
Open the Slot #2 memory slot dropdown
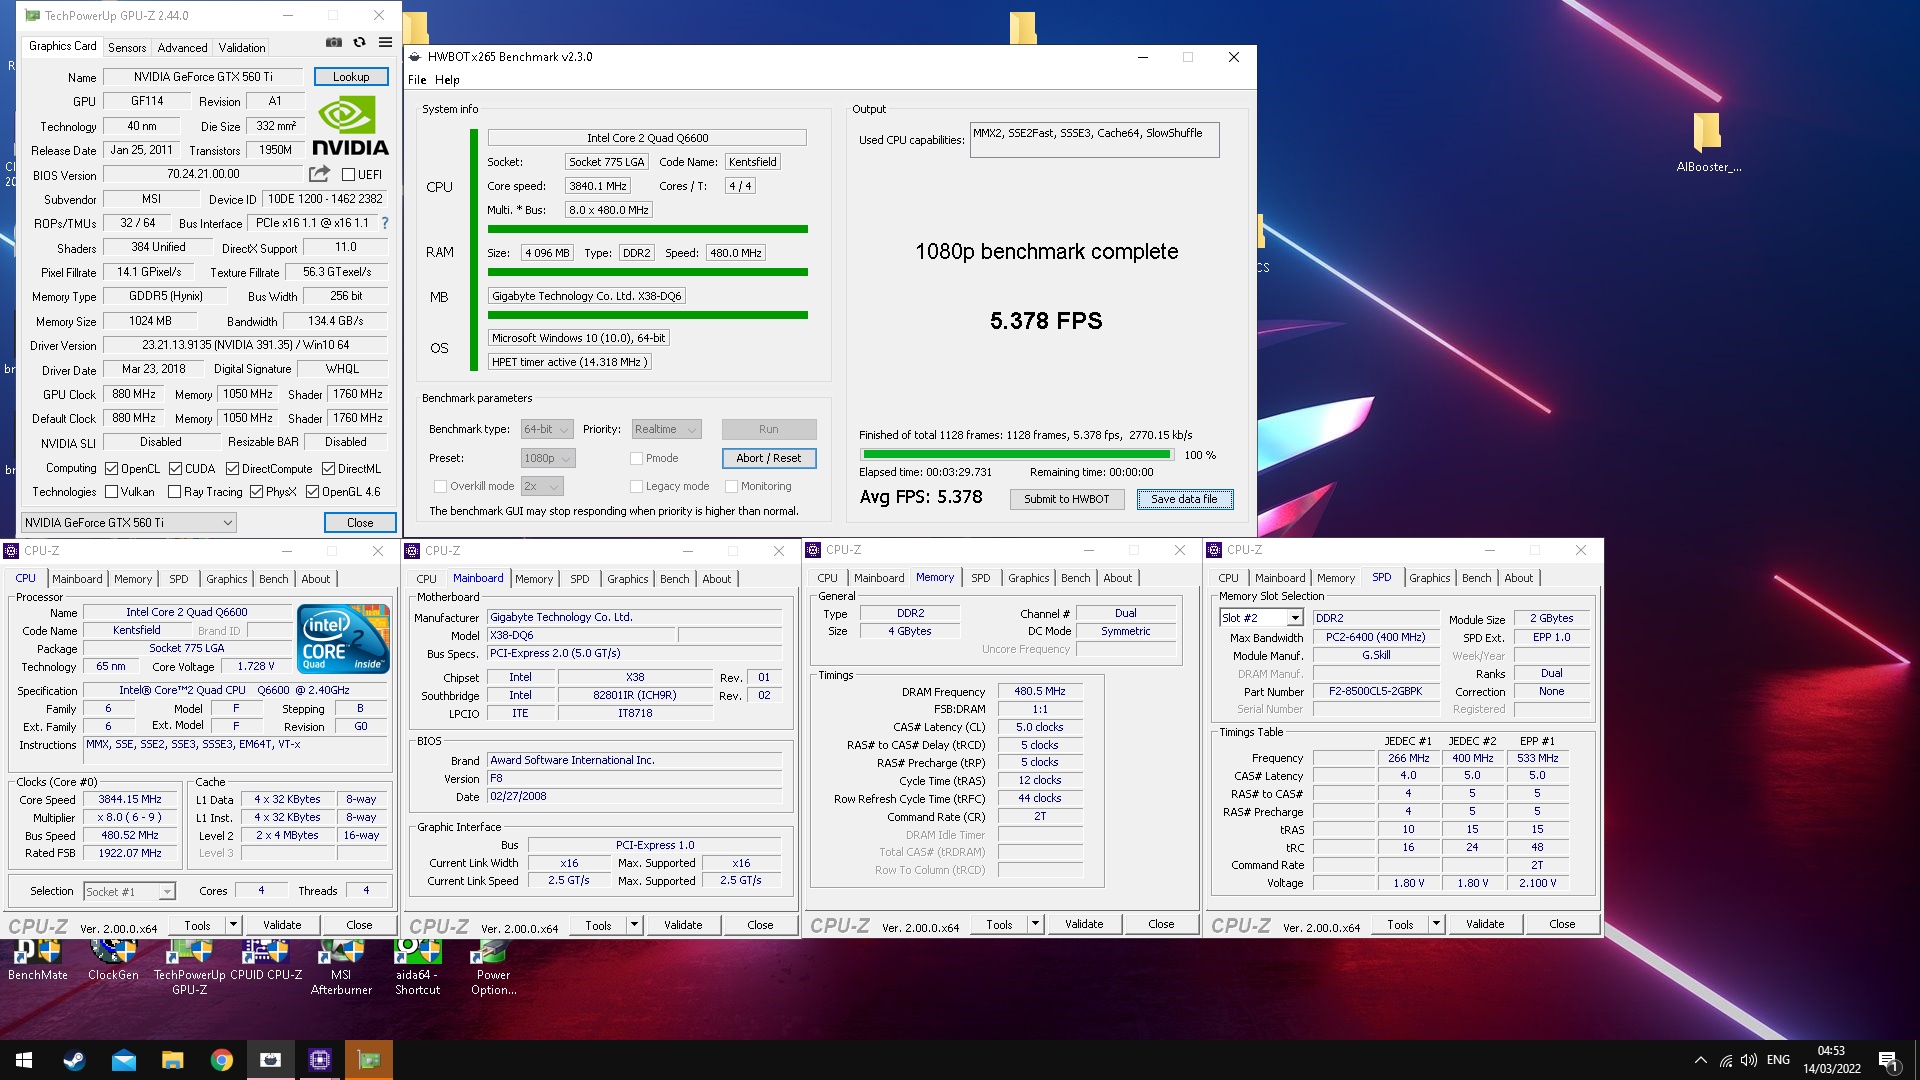[x=1261, y=618]
